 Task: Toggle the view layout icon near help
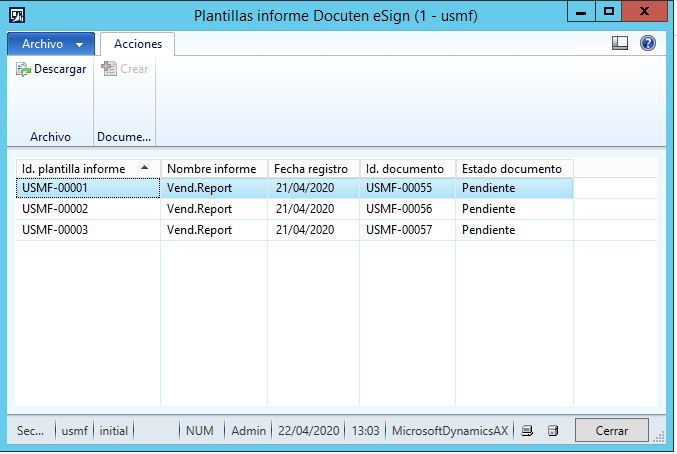tap(620, 43)
